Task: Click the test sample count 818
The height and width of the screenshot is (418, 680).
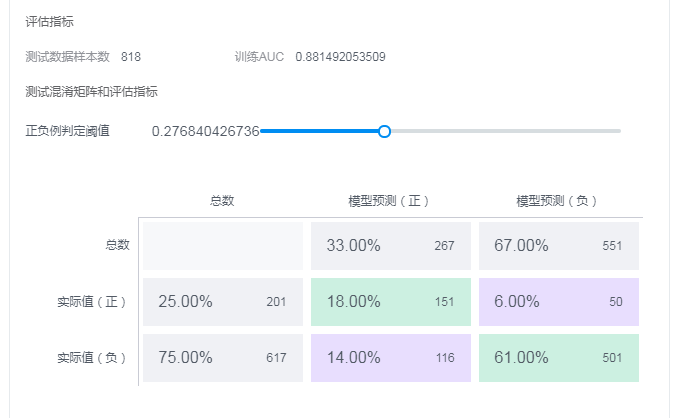Action: 131,57
